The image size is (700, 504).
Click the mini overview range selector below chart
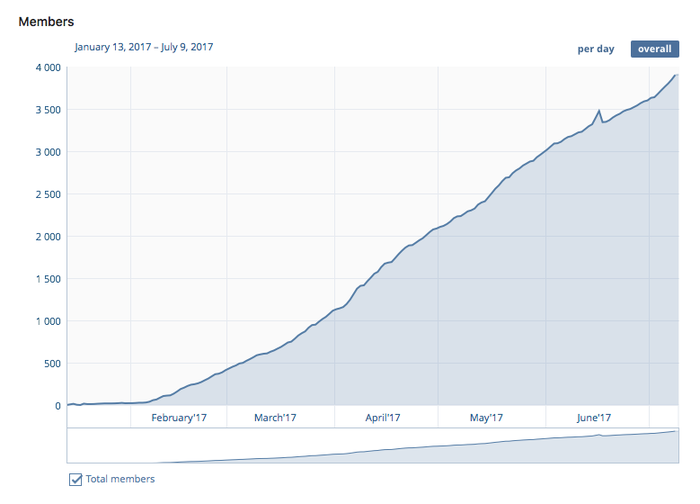tap(373, 446)
